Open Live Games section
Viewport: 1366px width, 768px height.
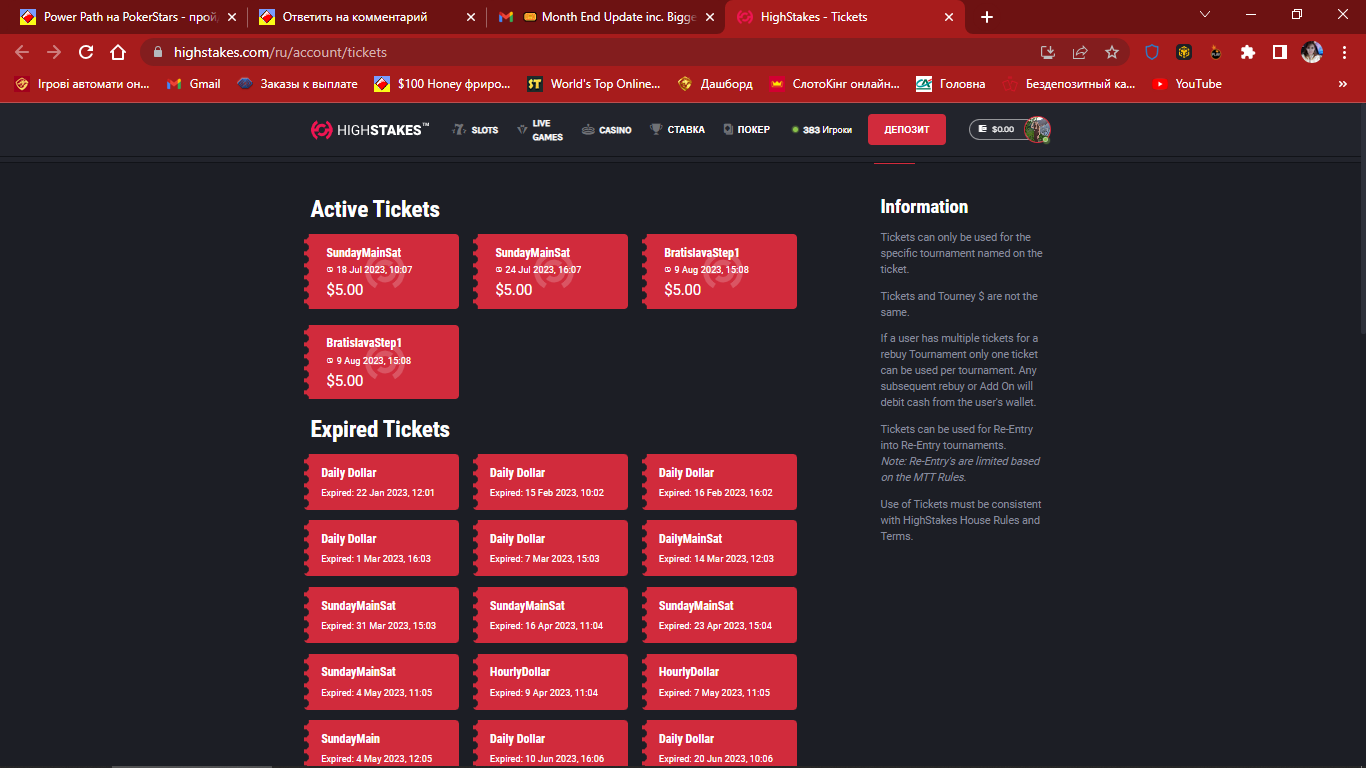click(540, 130)
